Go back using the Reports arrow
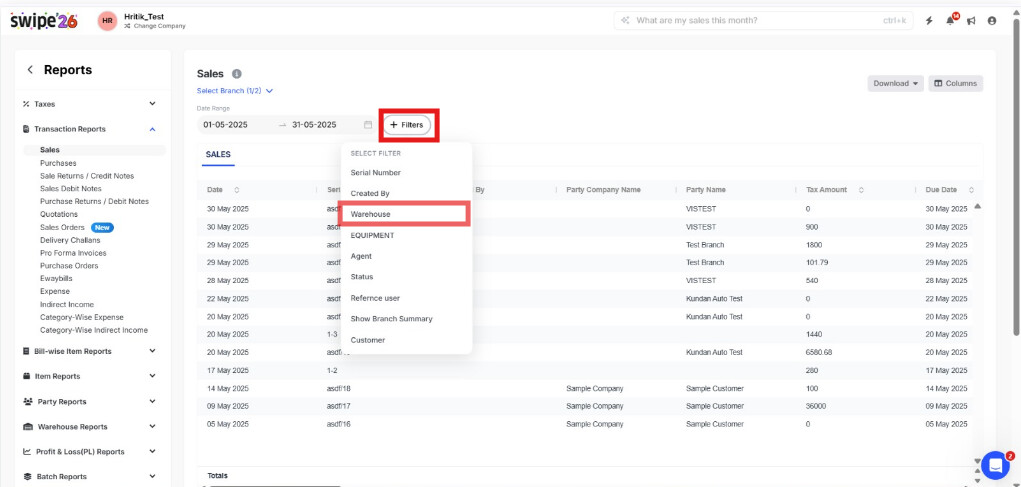1021x487 pixels. 30,70
